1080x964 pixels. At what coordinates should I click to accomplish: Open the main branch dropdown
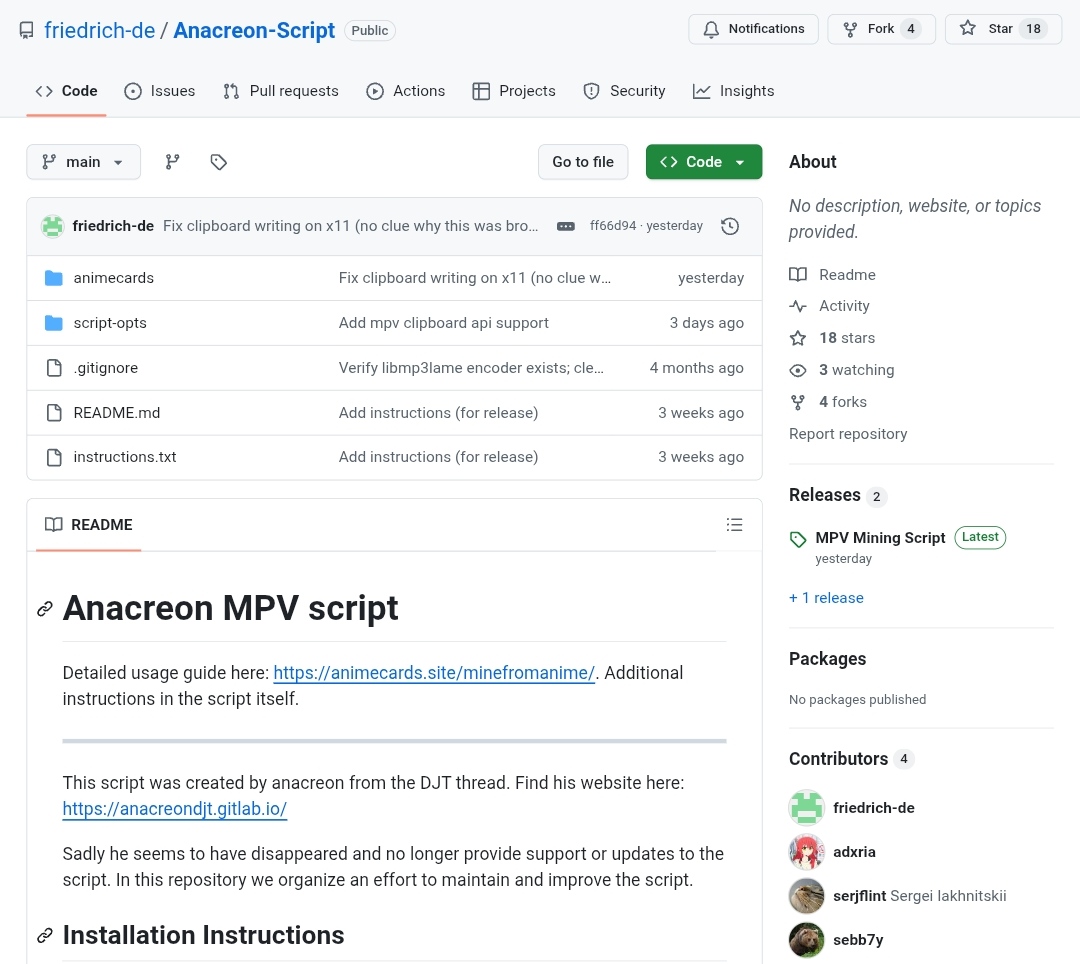coord(83,162)
